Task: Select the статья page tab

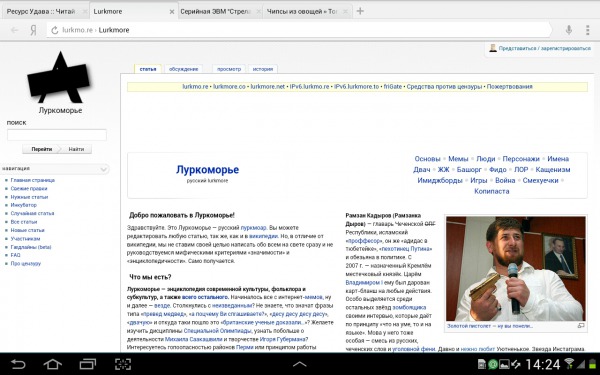Action: [x=148, y=69]
